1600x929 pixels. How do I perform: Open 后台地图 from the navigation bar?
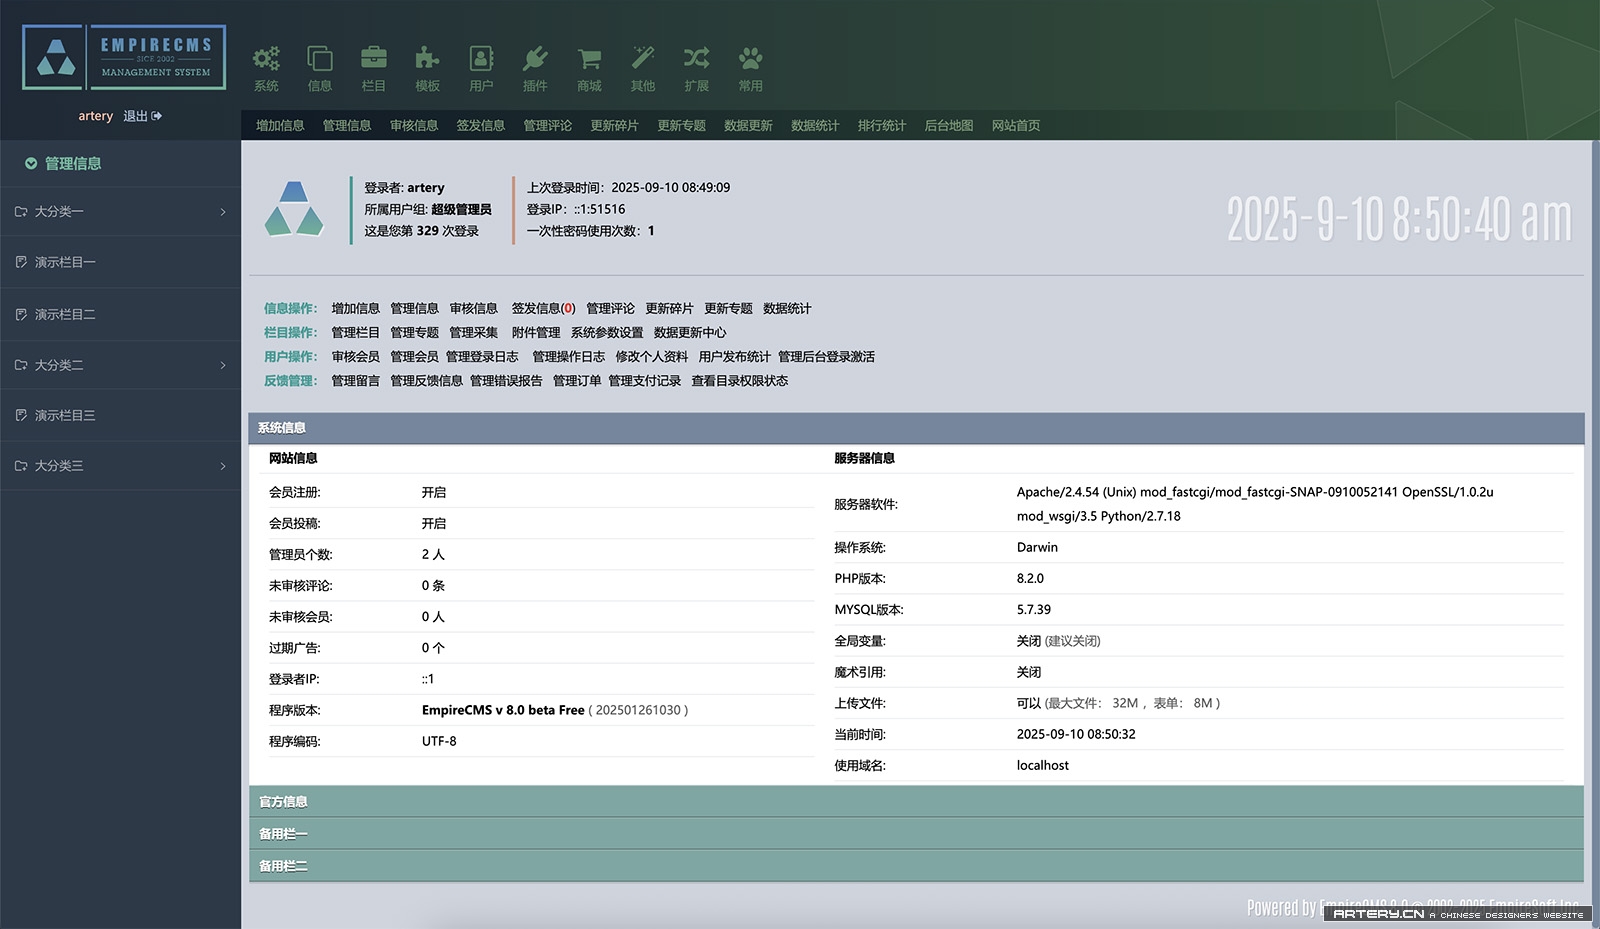[x=948, y=125]
